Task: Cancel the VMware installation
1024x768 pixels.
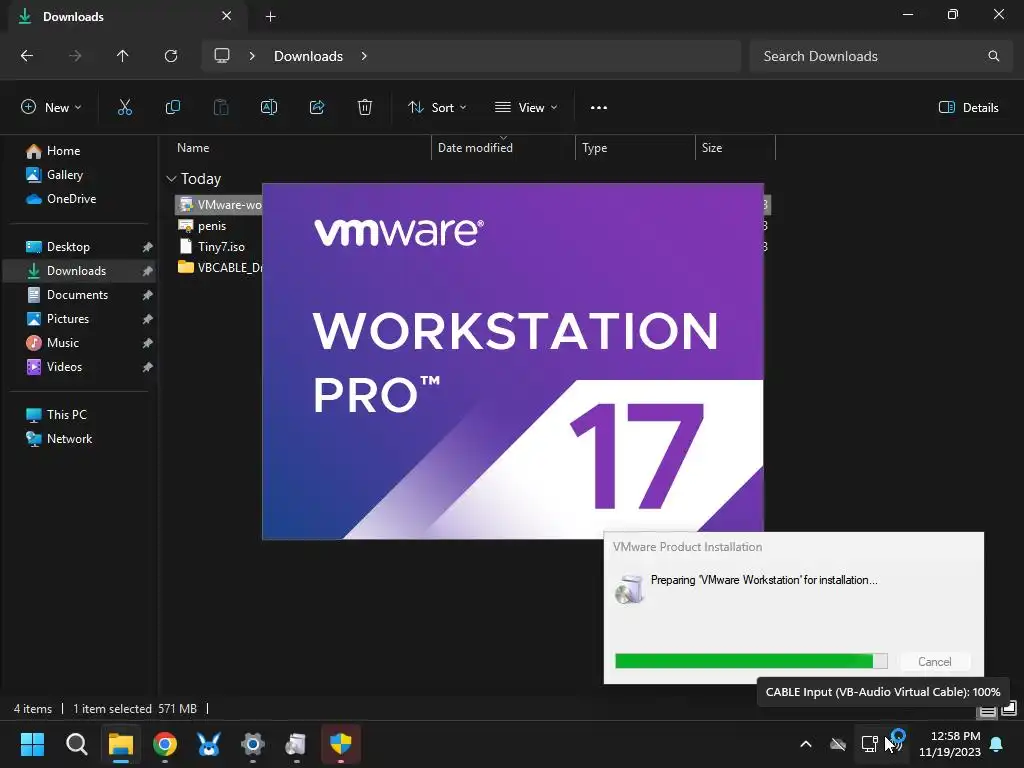Action: click(935, 662)
